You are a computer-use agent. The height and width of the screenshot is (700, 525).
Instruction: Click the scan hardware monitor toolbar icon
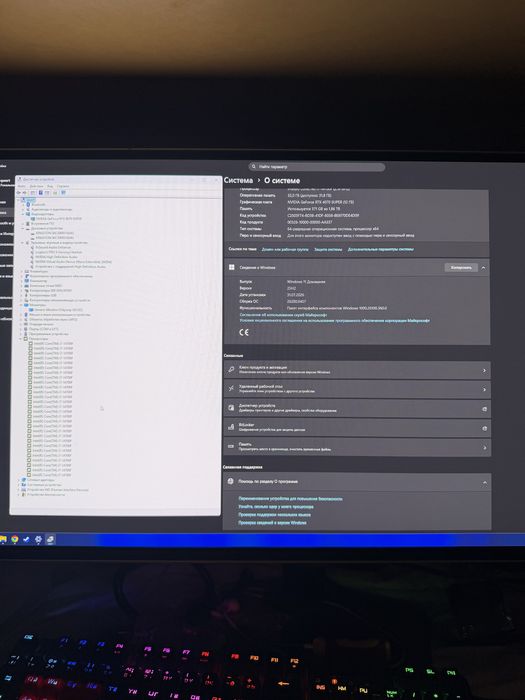(63, 193)
